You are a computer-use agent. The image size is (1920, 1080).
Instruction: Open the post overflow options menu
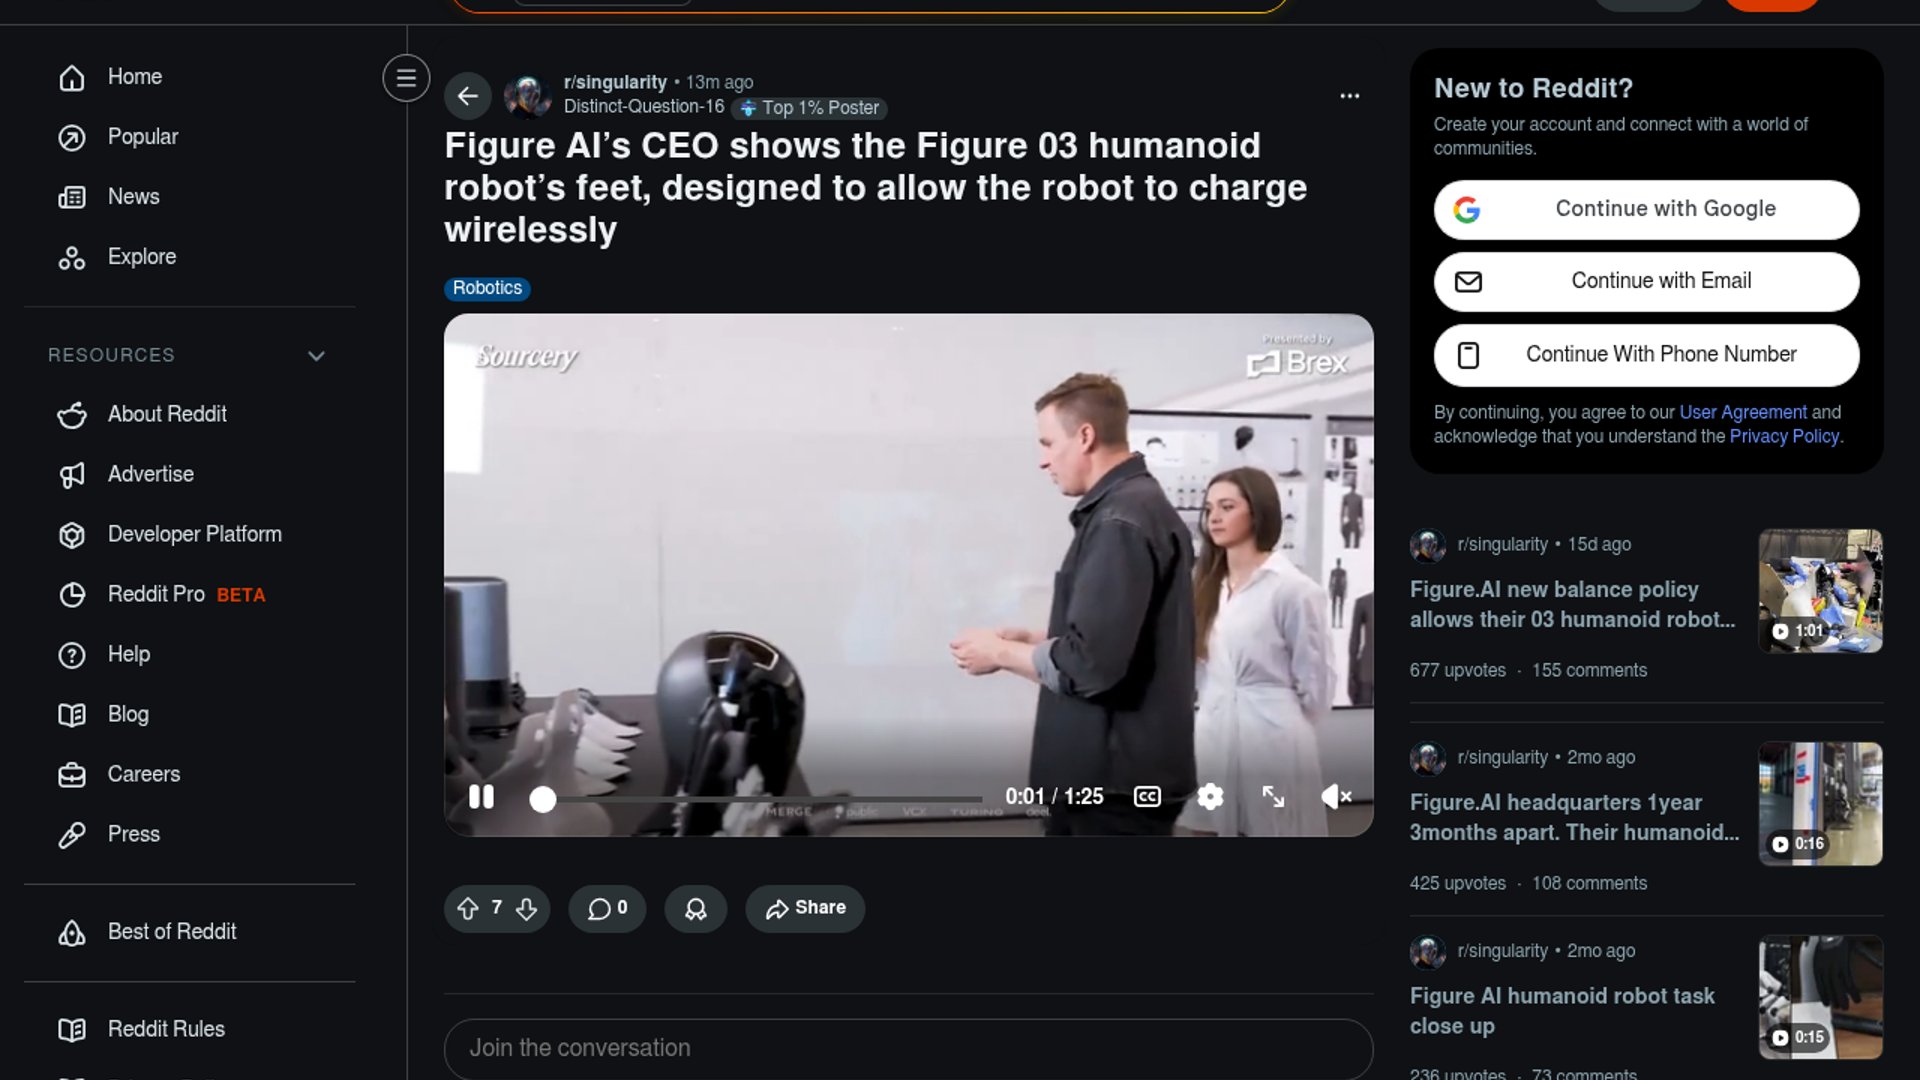click(1350, 96)
